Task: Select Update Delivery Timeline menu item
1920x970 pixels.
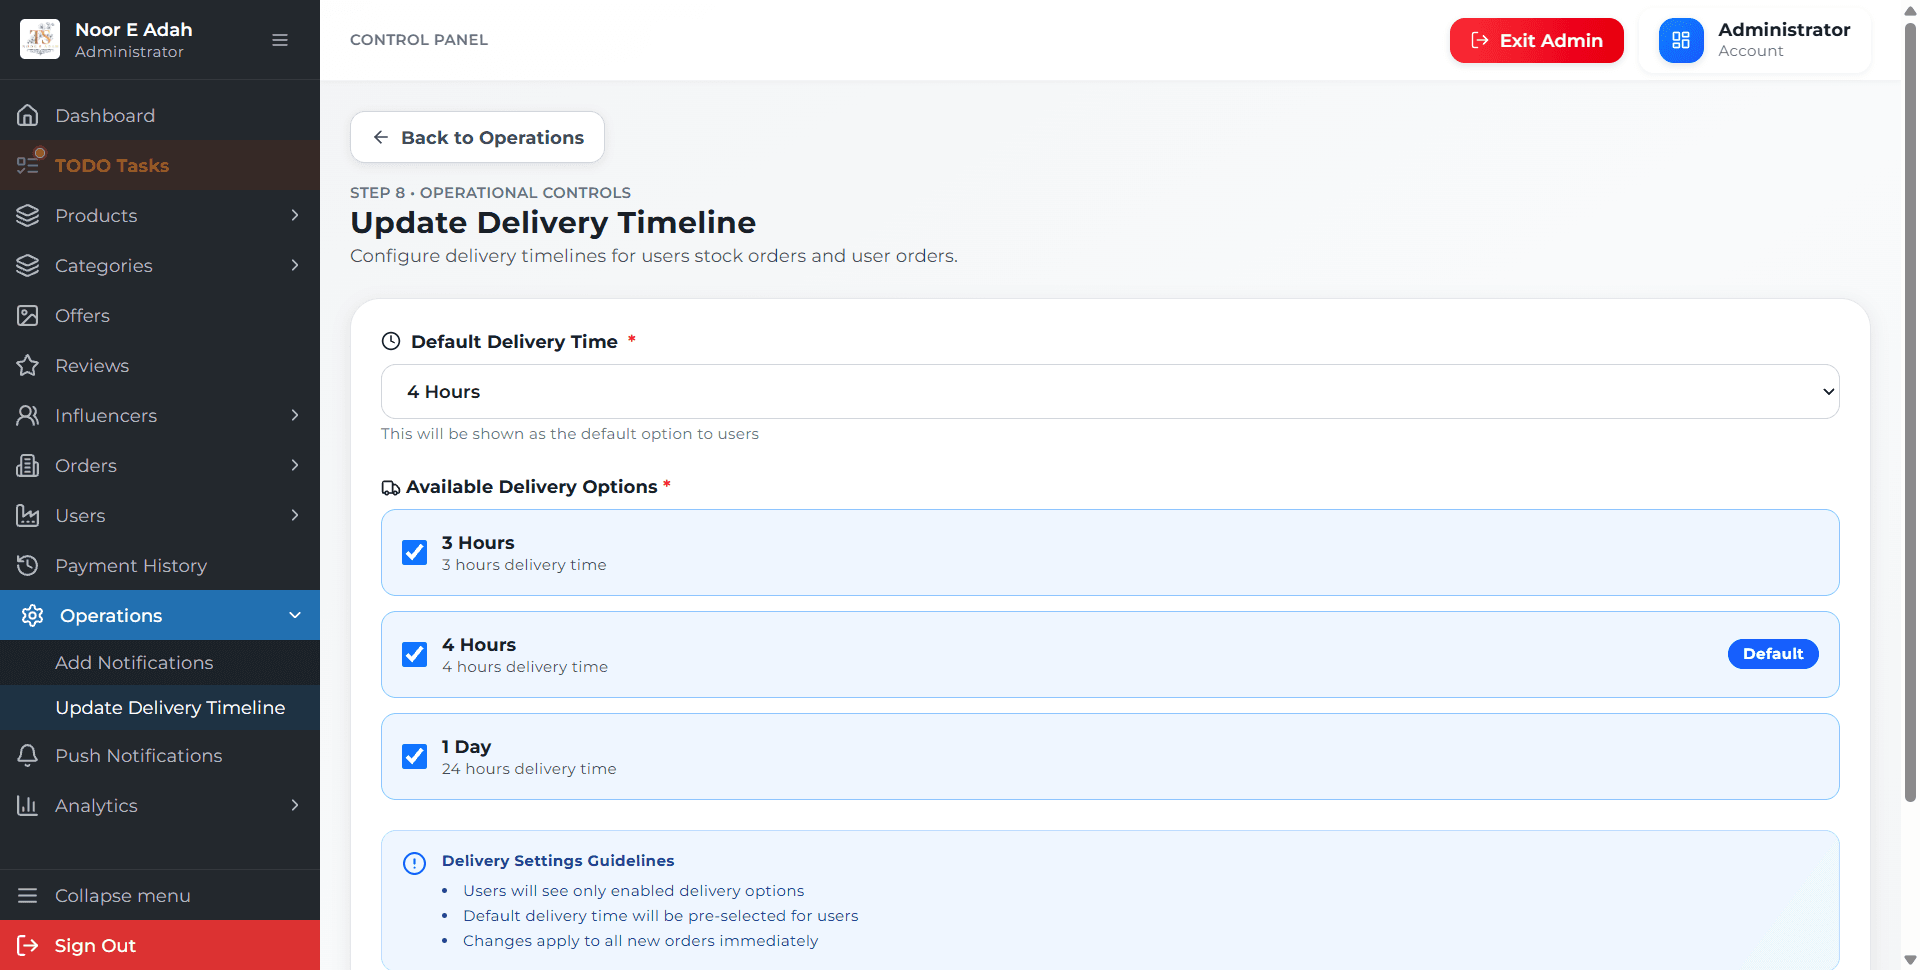Action: [160, 707]
